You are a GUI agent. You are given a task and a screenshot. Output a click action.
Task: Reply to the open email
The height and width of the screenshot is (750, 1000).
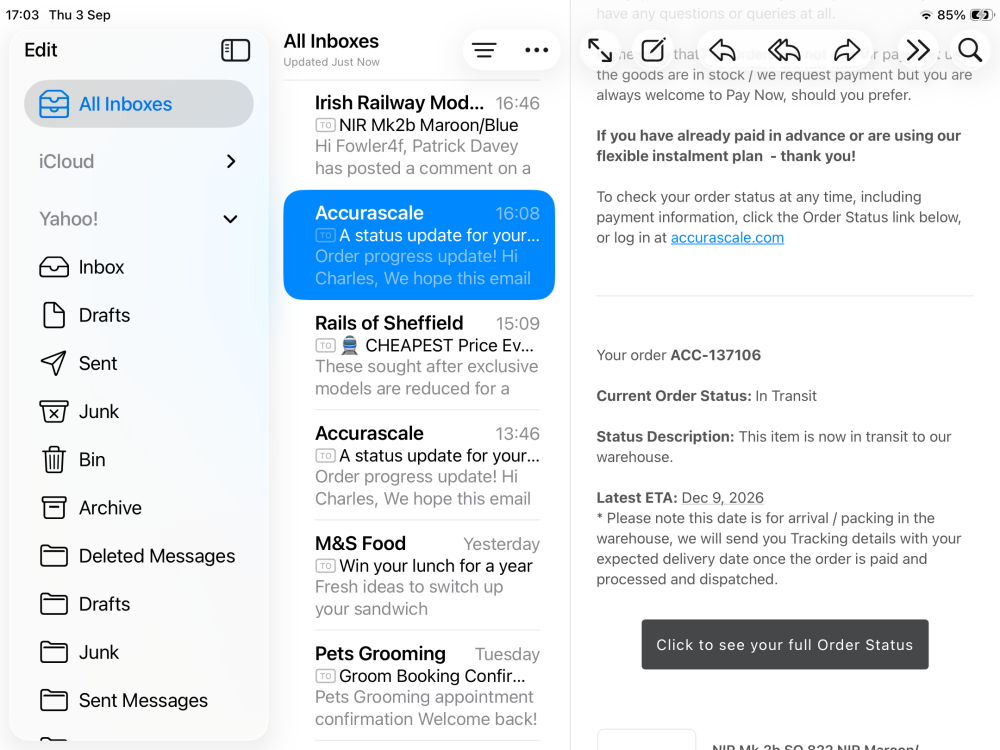(723, 50)
